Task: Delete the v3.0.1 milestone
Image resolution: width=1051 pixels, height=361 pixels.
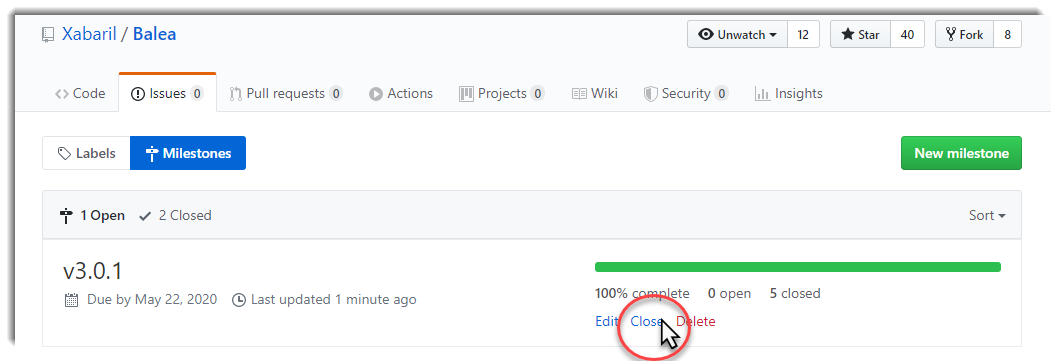Action: pos(696,321)
